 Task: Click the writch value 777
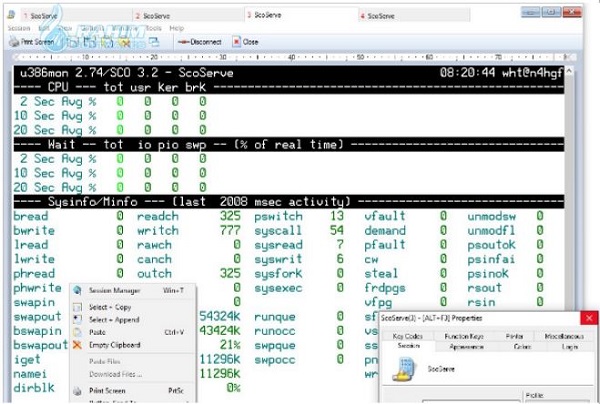tap(230, 231)
